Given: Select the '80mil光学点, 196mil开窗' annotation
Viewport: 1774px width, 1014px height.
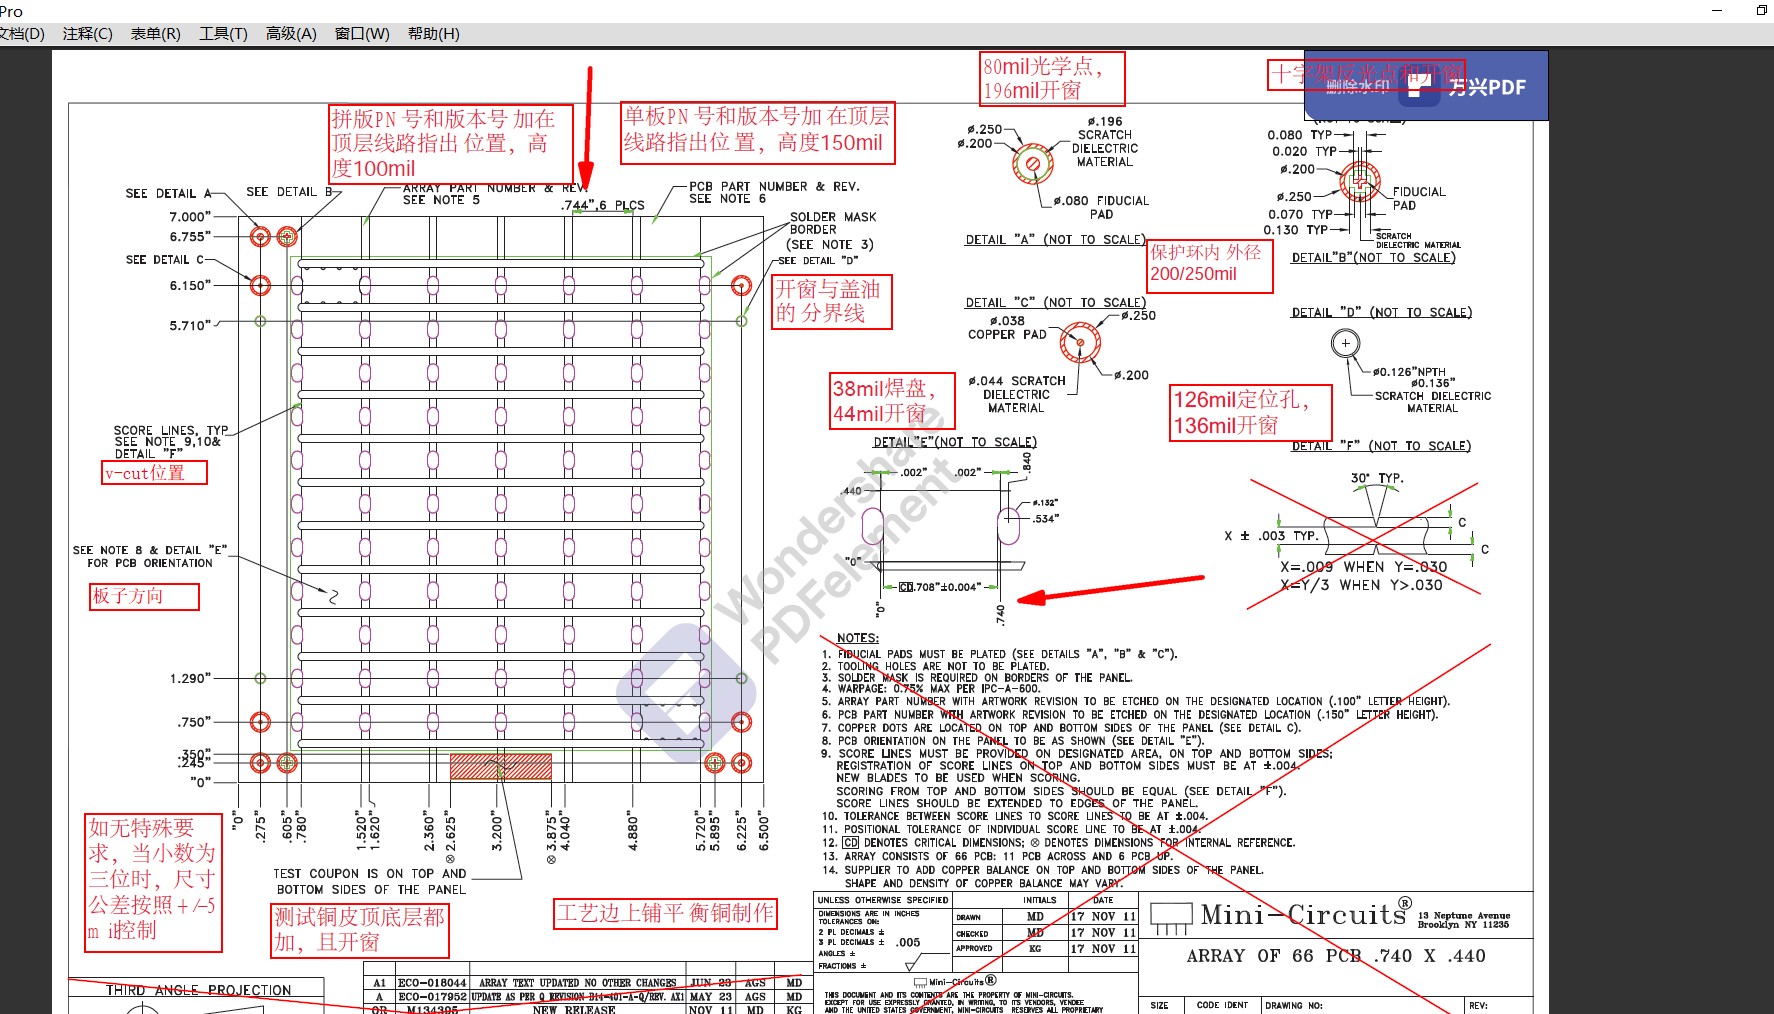Looking at the screenshot, I should tap(1052, 79).
